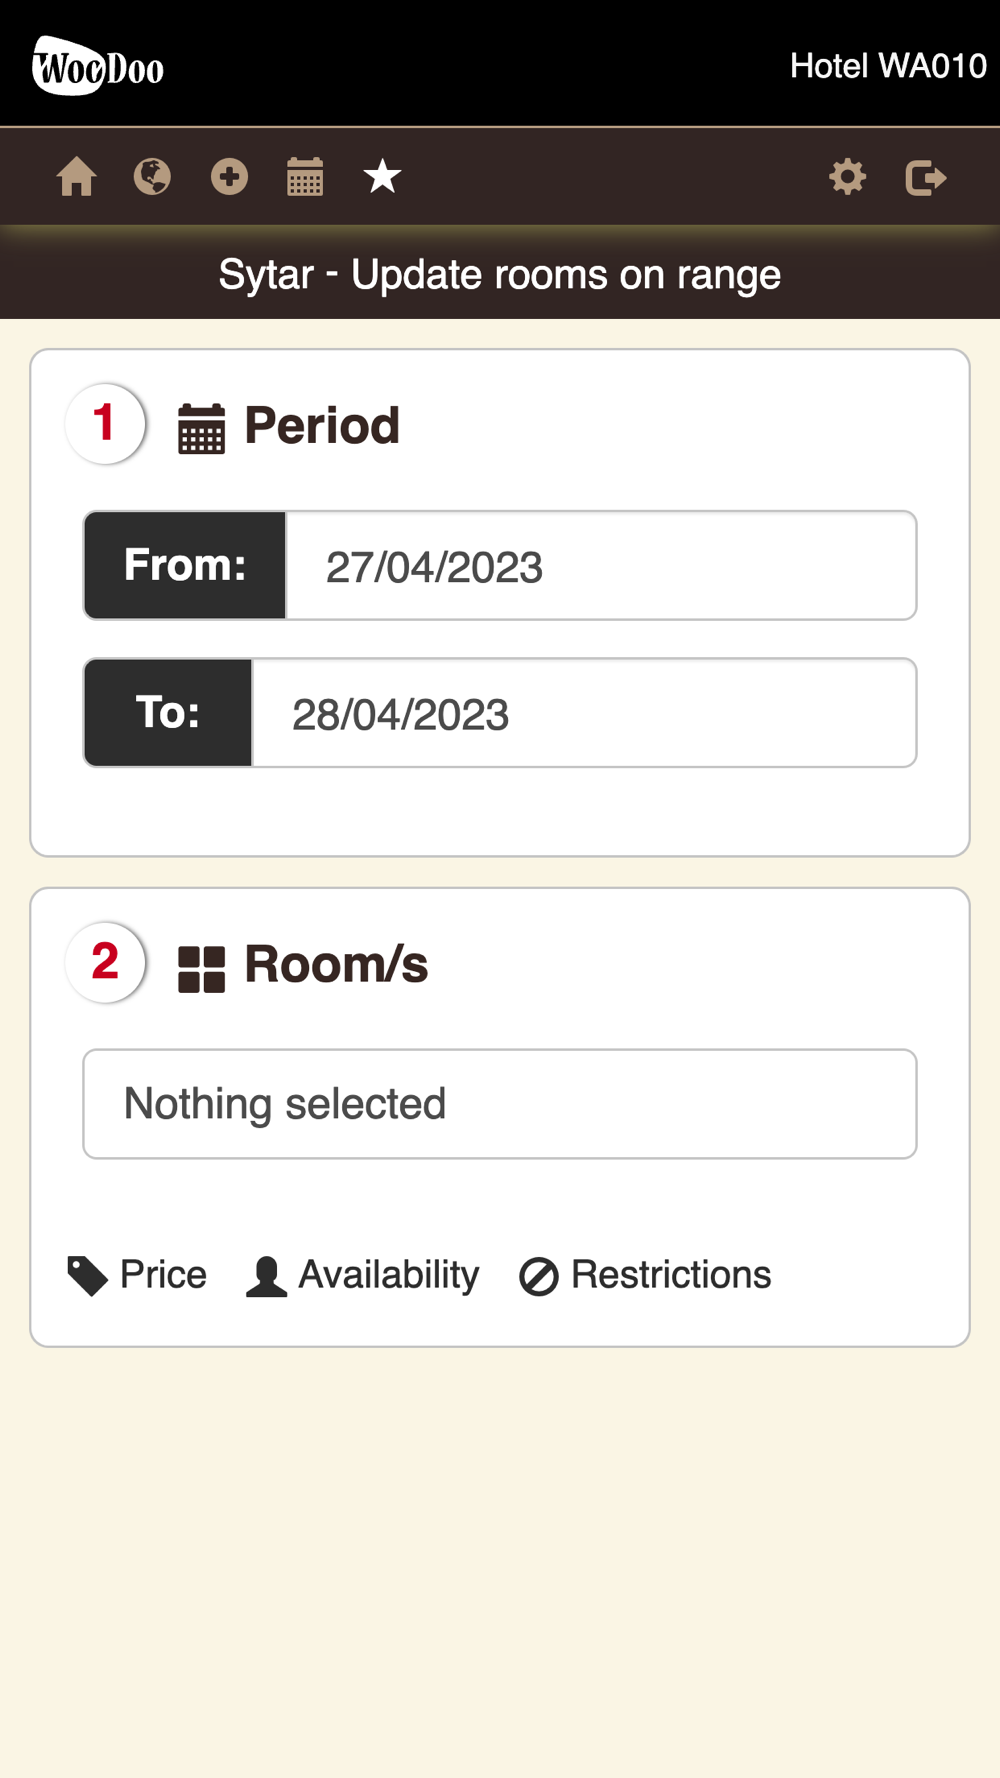
Task: Open settings gear icon
Action: 847,177
